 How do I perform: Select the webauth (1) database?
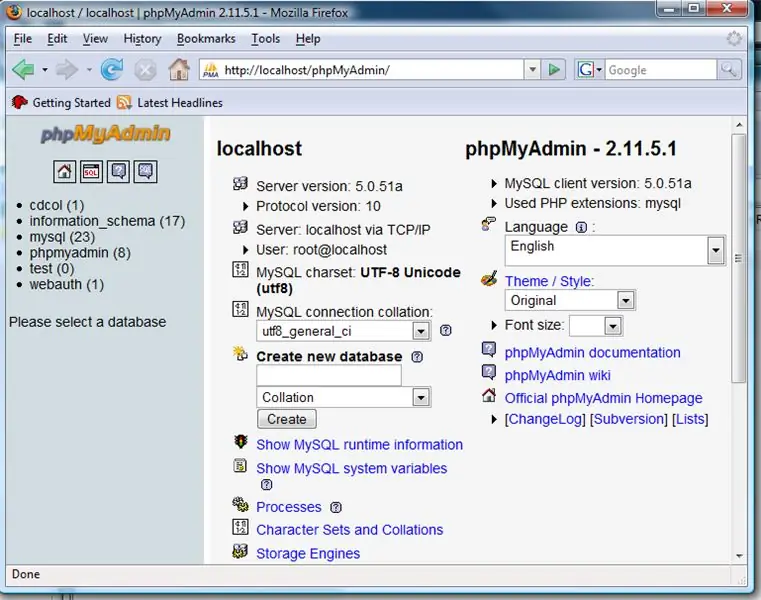click(67, 284)
